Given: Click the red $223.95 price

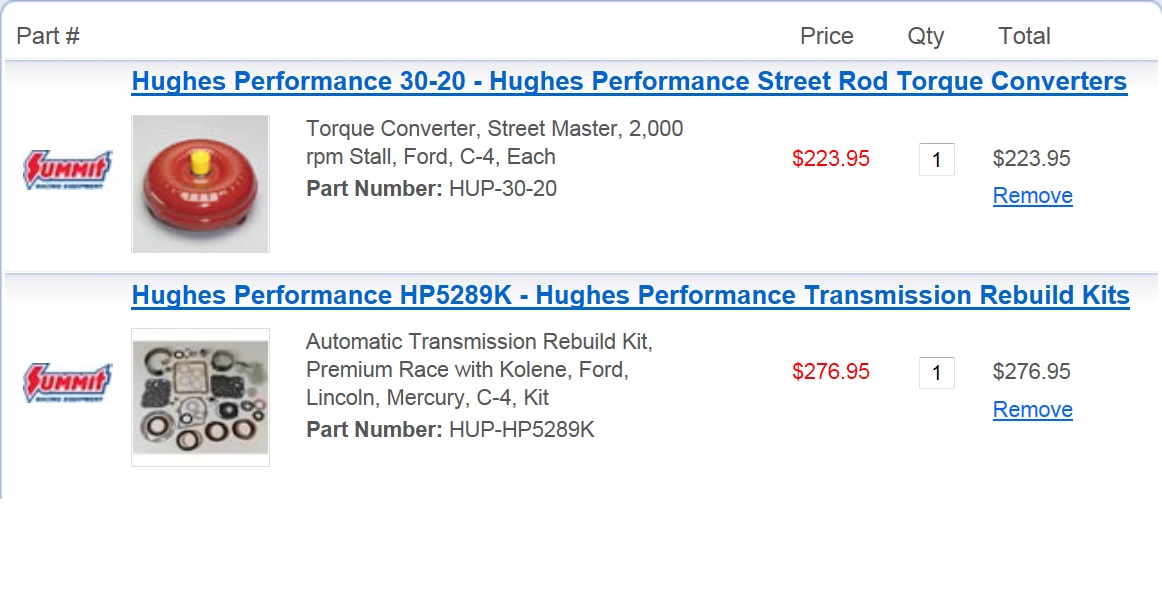Looking at the screenshot, I should [831, 159].
